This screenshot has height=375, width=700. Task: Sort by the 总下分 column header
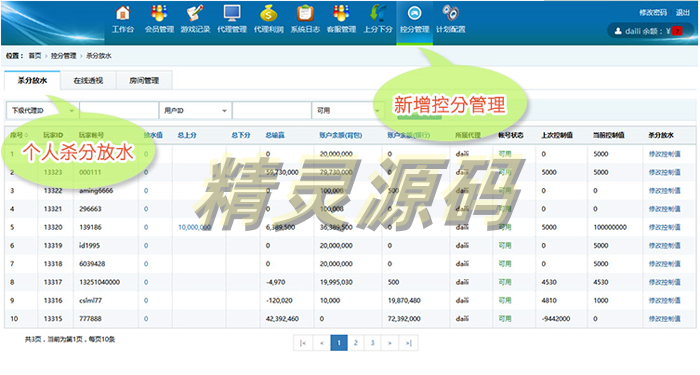pos(241,135)
